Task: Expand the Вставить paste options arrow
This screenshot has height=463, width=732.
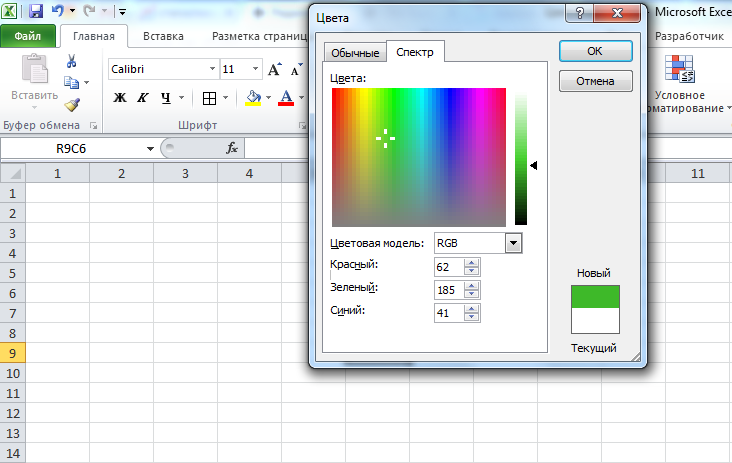Action: (35, 107)
